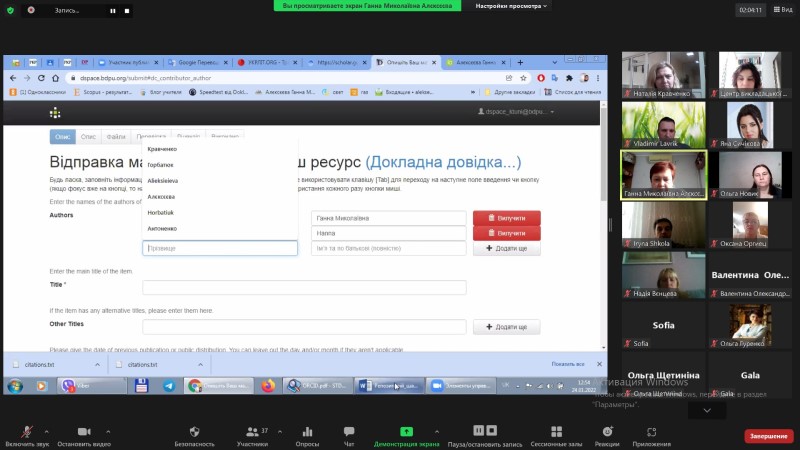This screenshot has height=450, width=800.
Task: Click the red End meeting button
Action: tap(768, 436)
